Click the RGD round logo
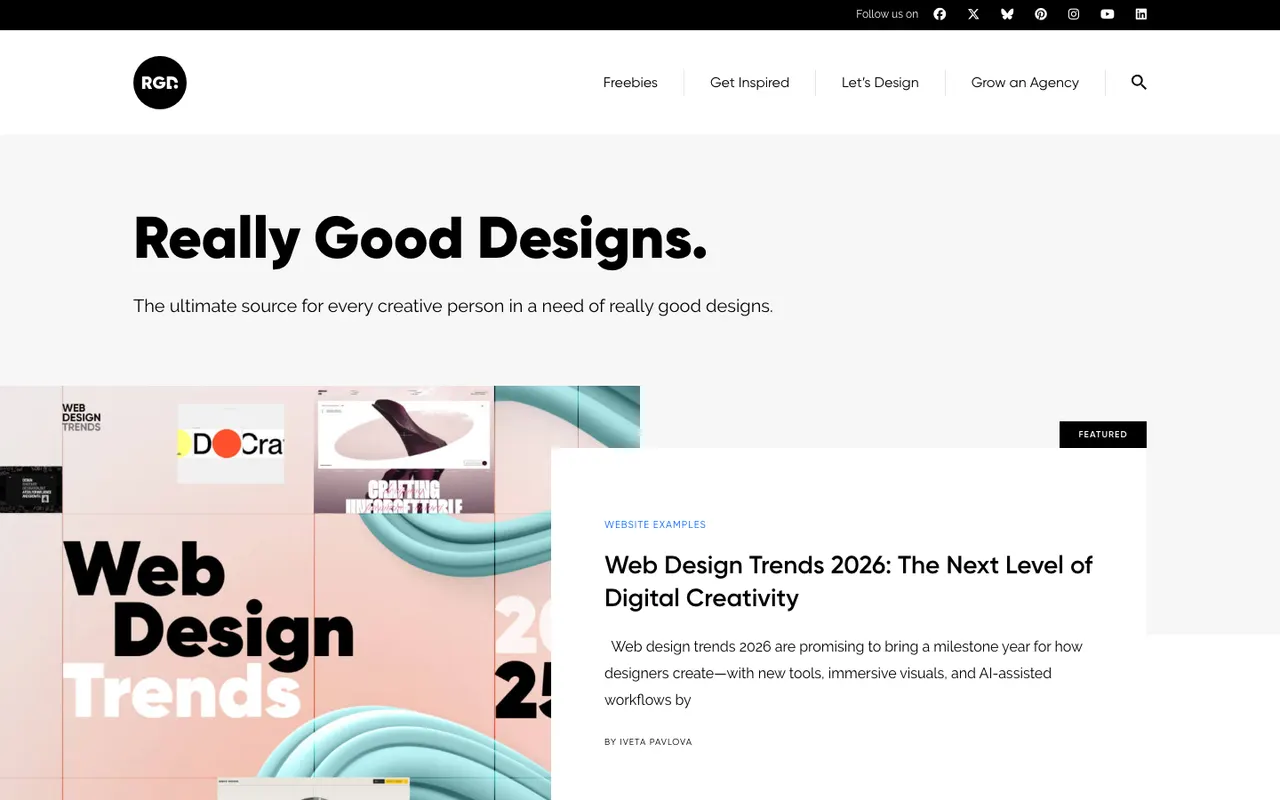 [160, 82]
